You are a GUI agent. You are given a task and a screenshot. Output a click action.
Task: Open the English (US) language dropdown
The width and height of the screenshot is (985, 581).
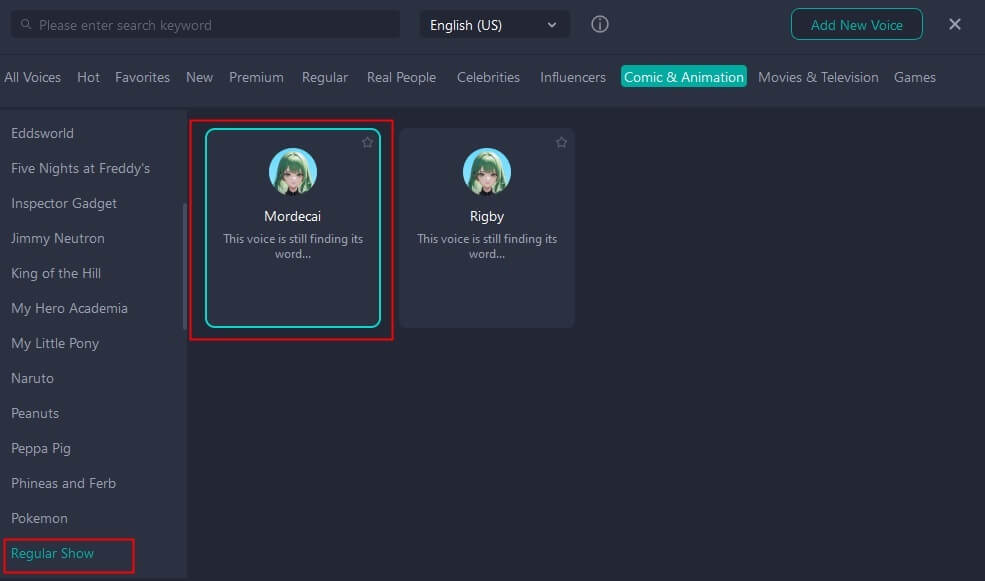point(494,25)
